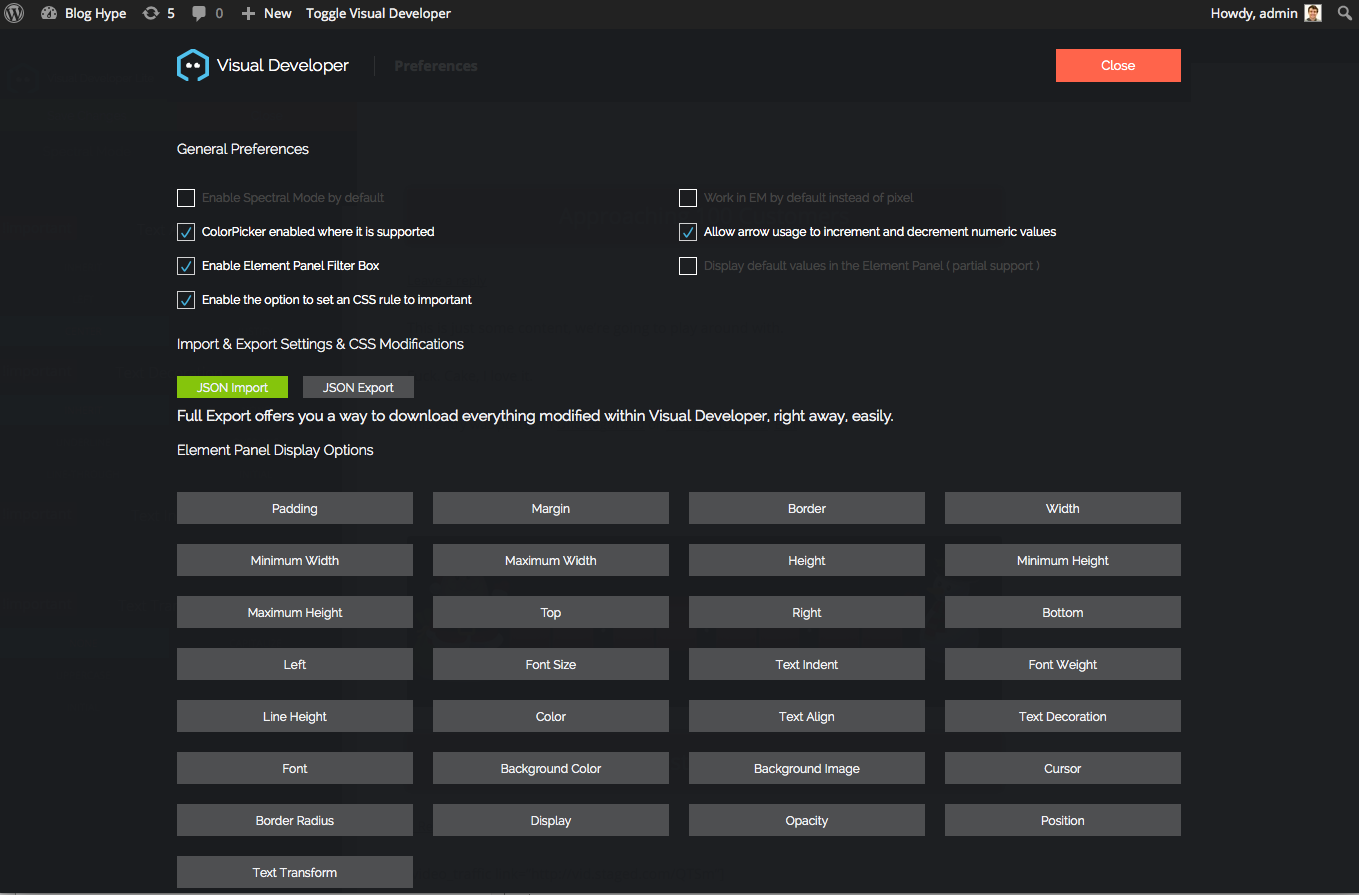
Task: Toggle Allow arrow usage for numeric values
Action: pos(688,232)
